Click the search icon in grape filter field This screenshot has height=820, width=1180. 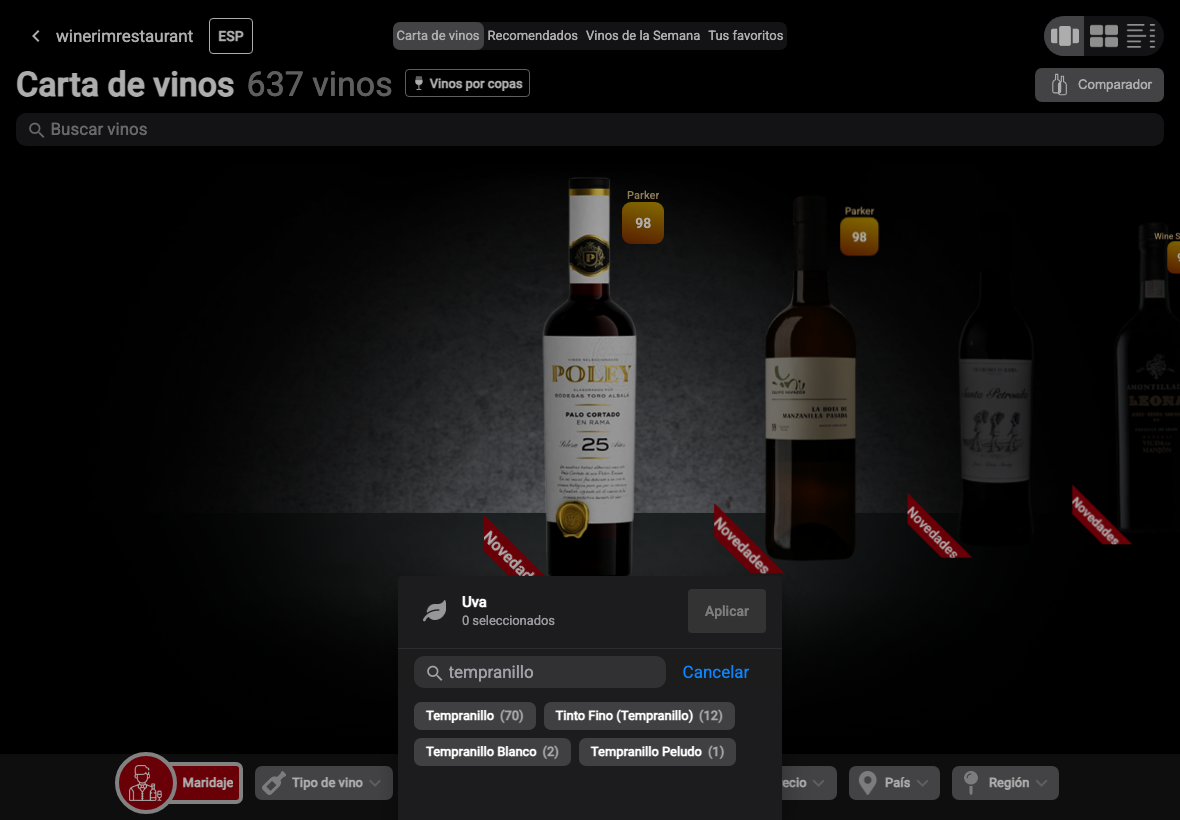point(434,673)
